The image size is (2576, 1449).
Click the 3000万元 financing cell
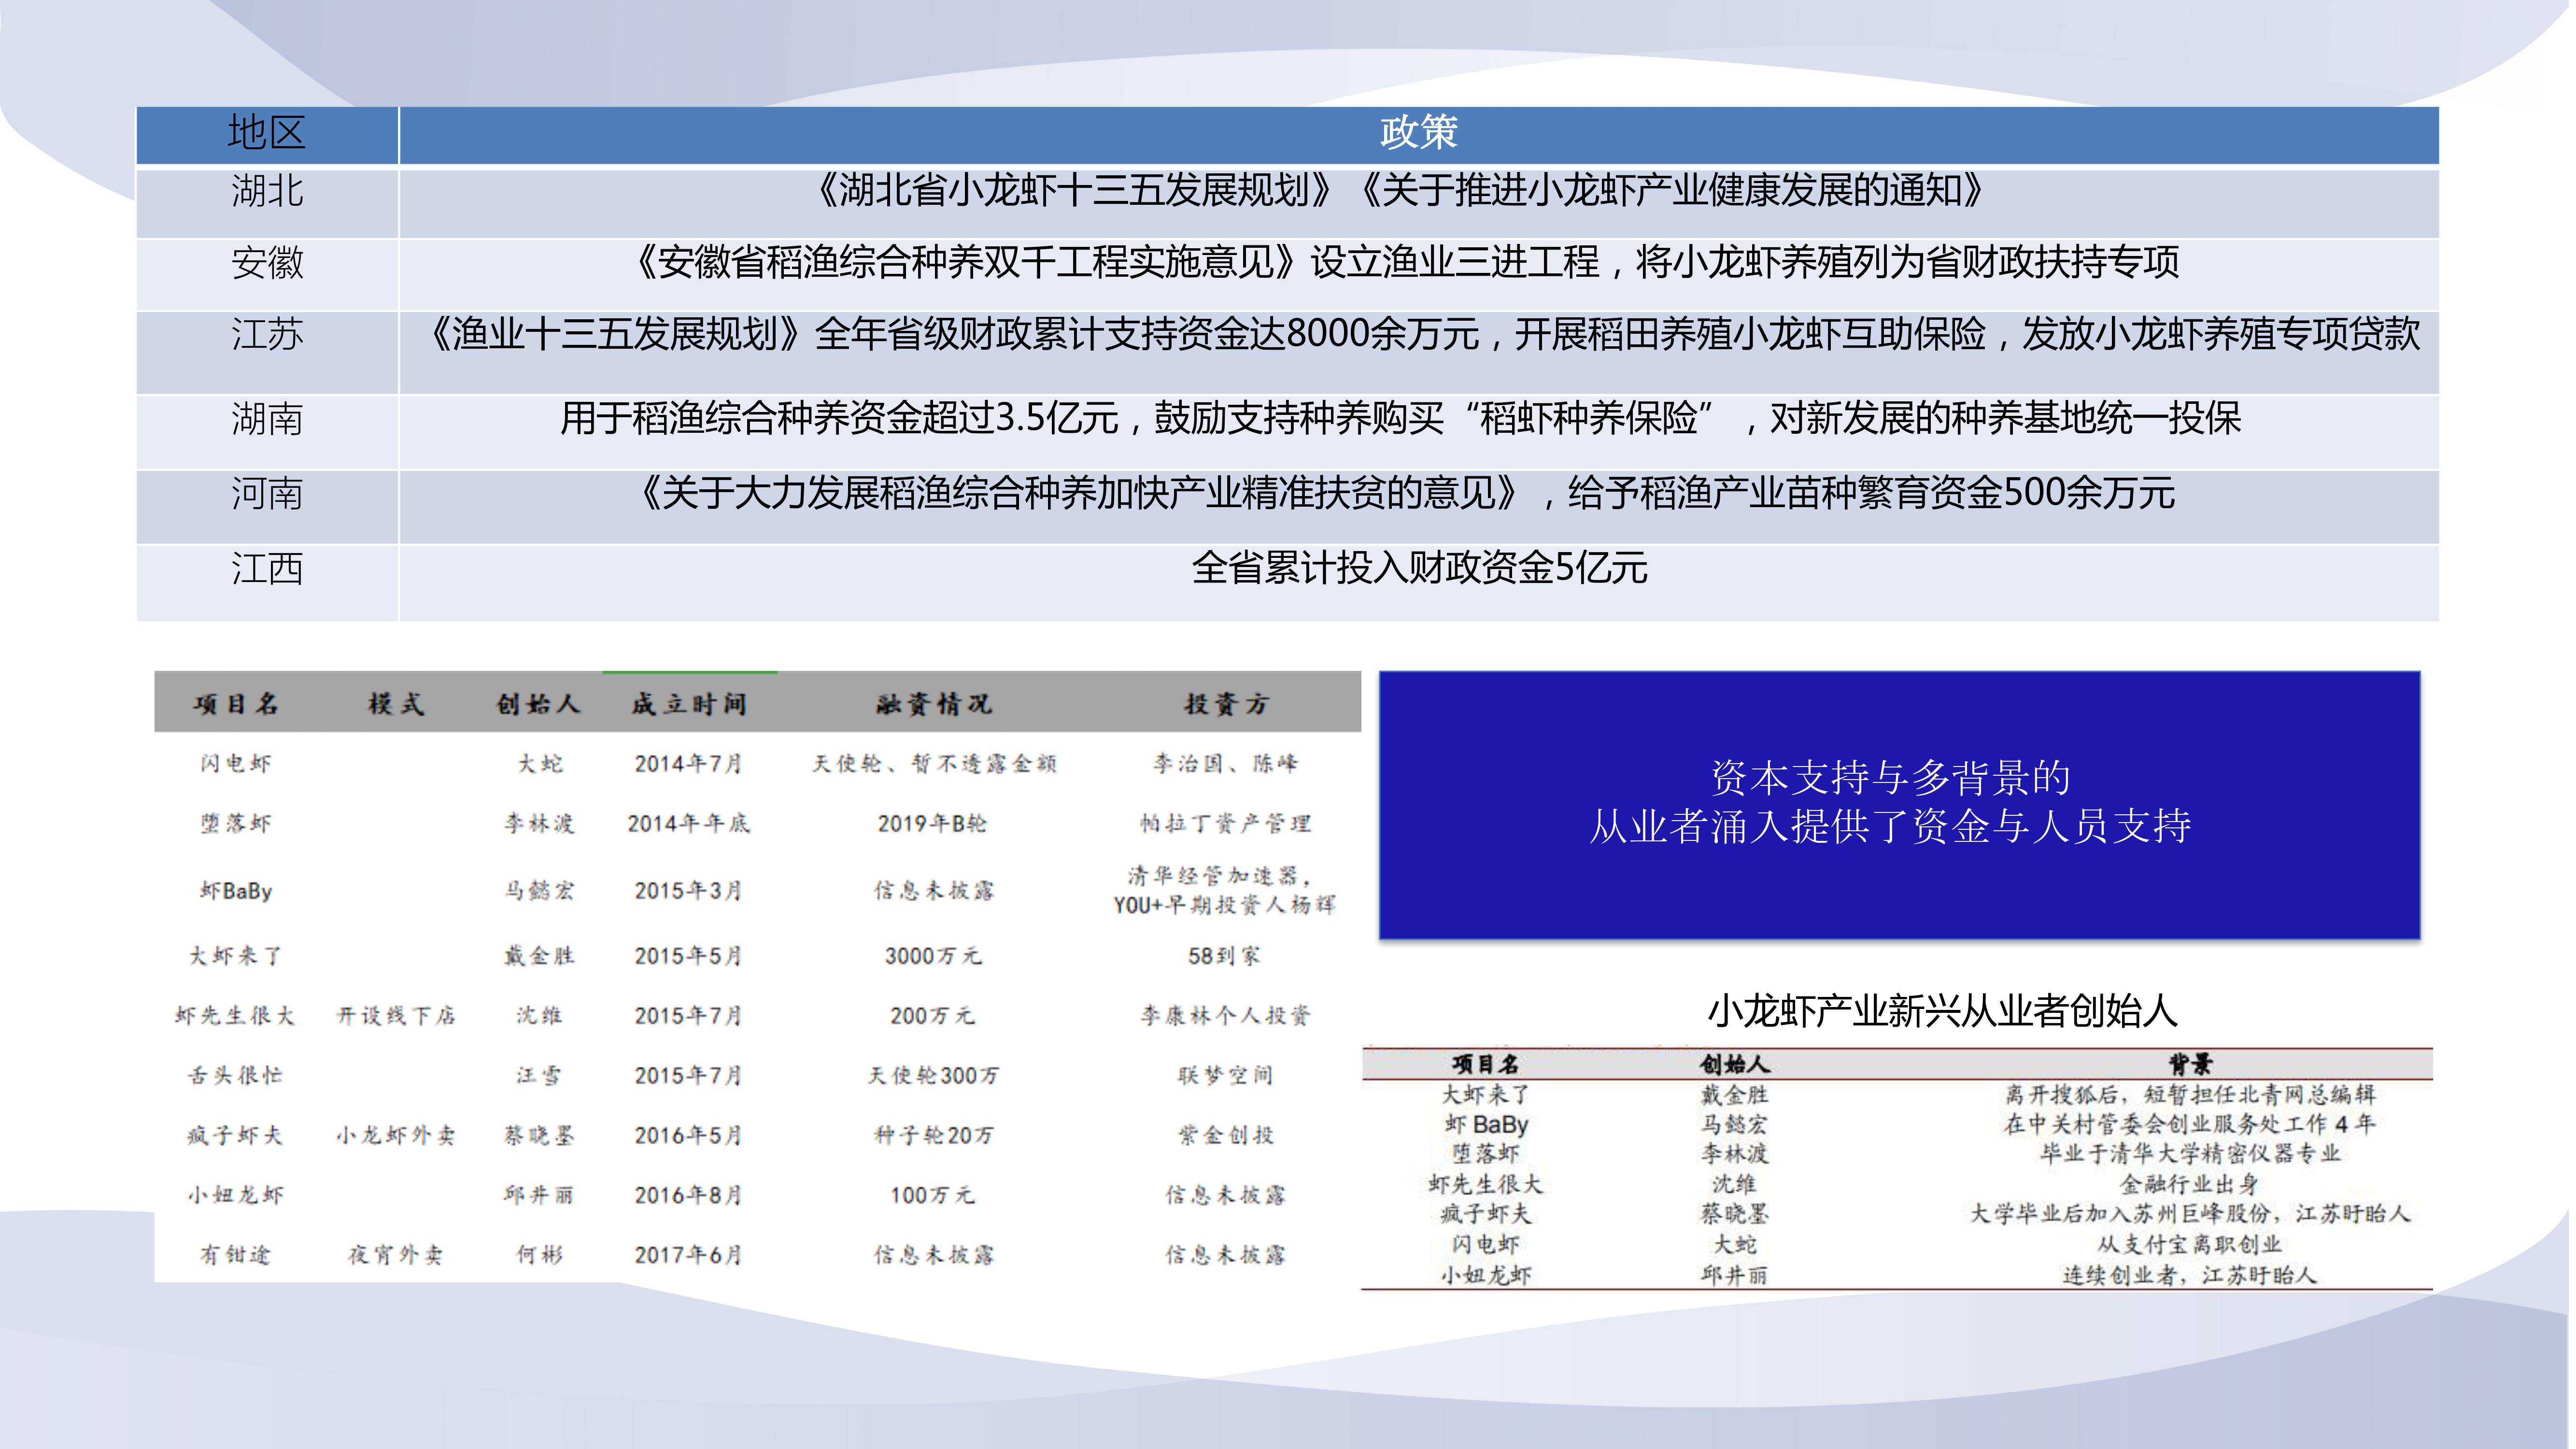click(933, 956)
